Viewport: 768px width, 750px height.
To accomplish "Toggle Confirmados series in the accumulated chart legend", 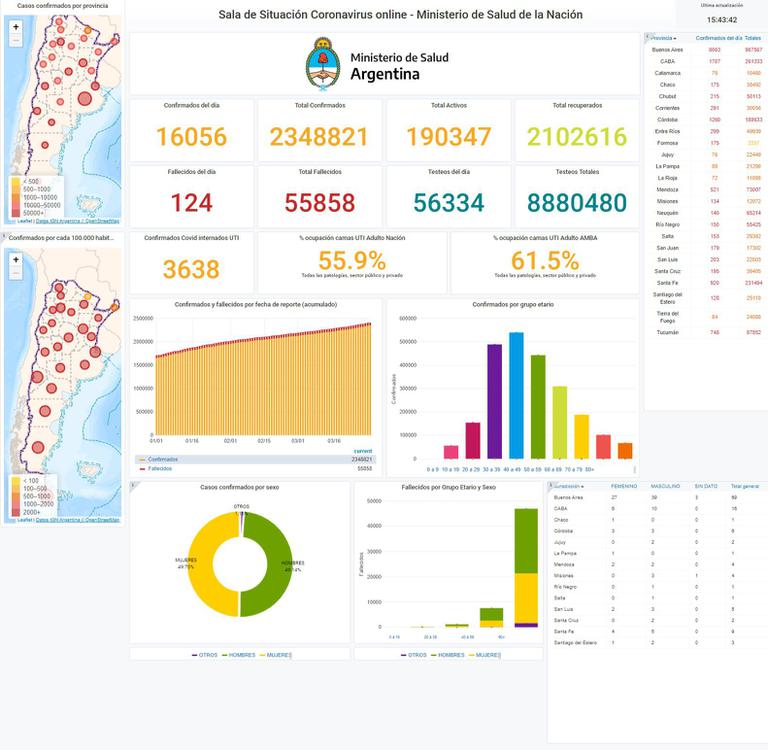I will pyautogui.click(x=163, y=459).
